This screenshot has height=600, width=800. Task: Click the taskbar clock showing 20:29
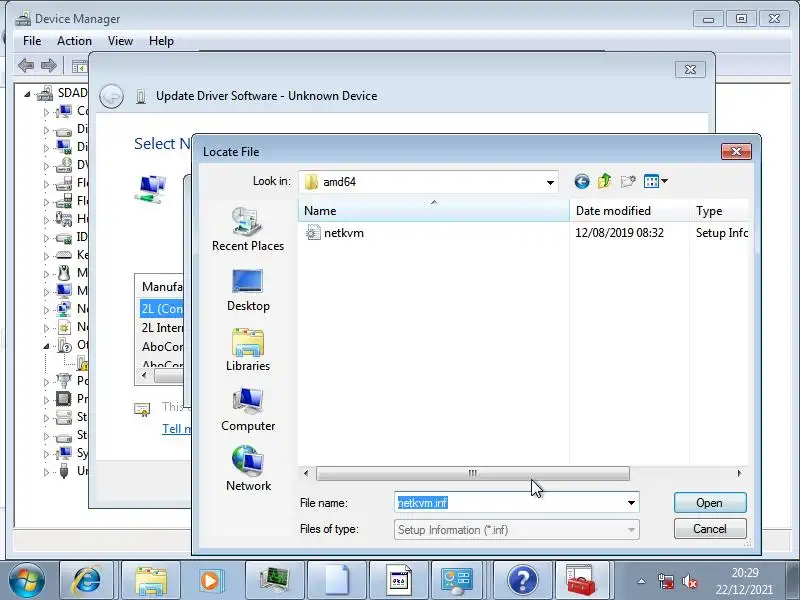pos(745,581)
